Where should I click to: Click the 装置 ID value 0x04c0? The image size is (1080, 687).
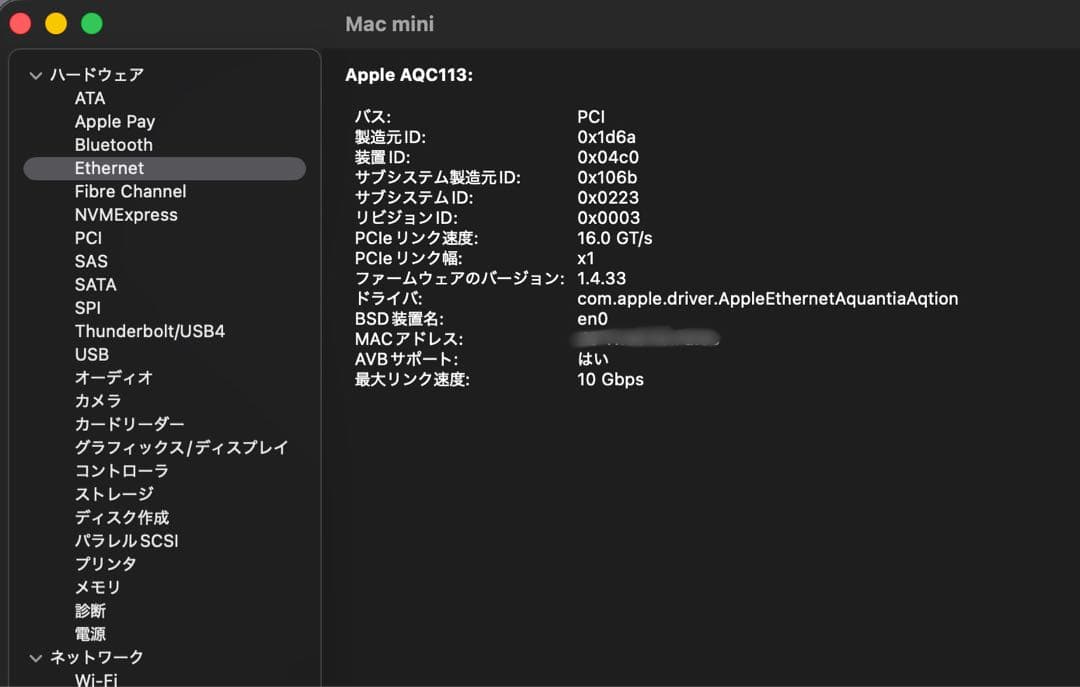[x=608, y=157]
